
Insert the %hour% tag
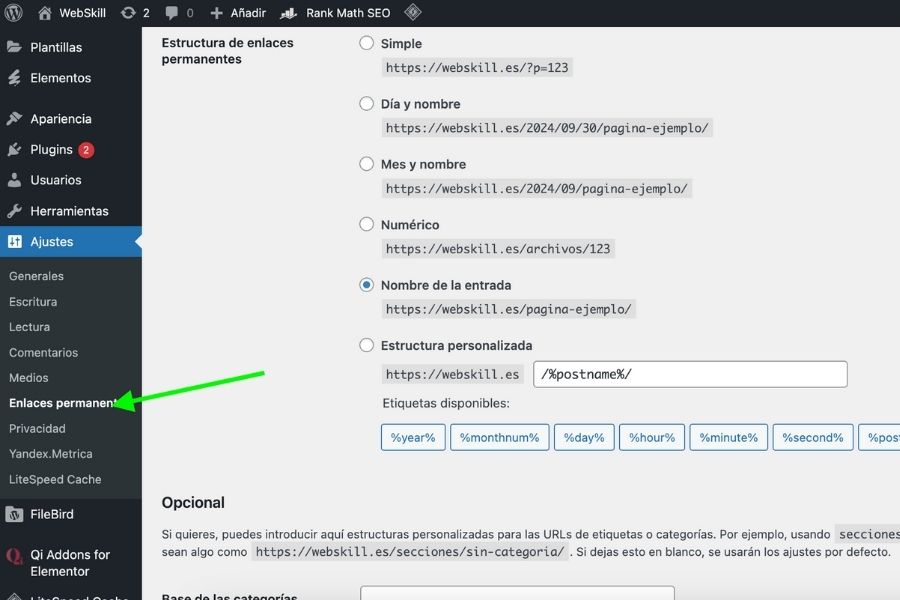click(x=651, y=438)
